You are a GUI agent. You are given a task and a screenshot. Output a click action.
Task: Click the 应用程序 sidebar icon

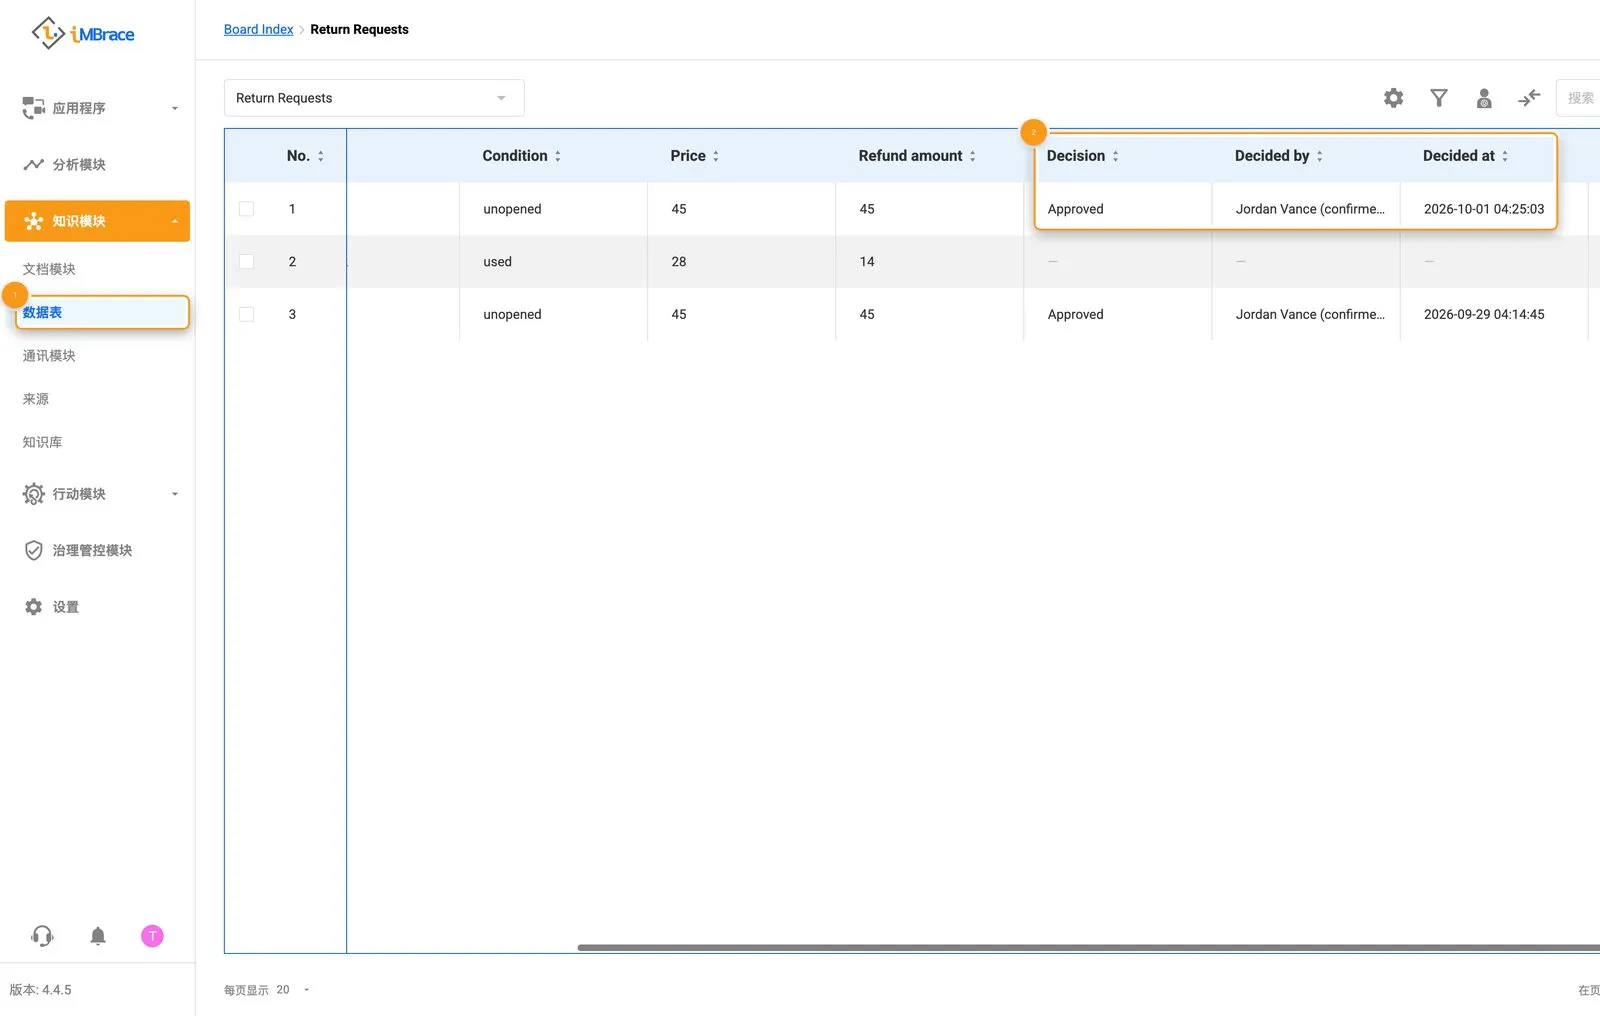(34, 108)
